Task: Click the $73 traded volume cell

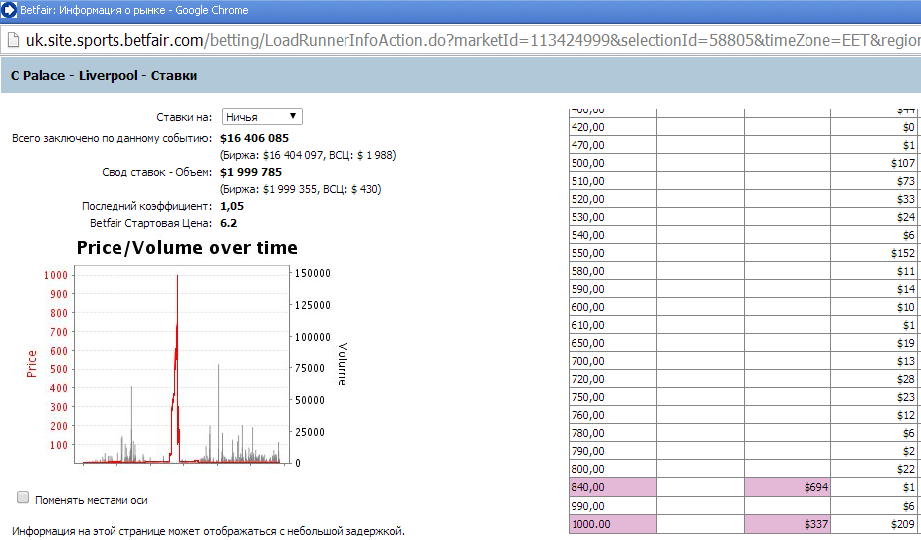Action: tap(873, 181)
